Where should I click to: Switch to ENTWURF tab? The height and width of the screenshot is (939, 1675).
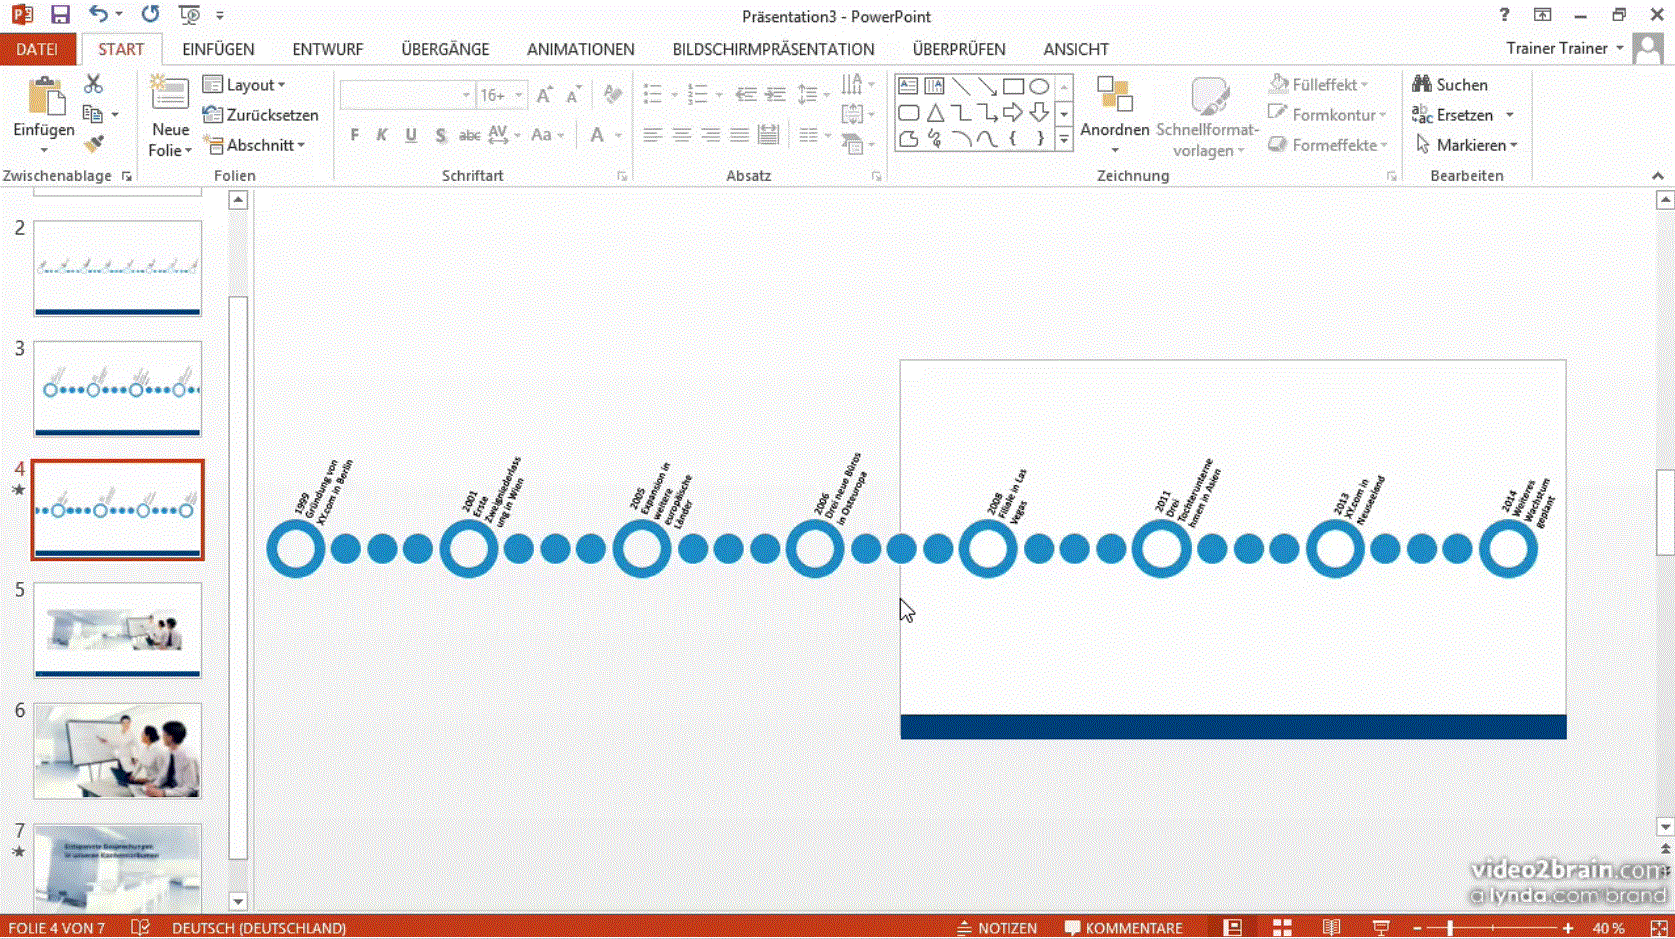327,49
